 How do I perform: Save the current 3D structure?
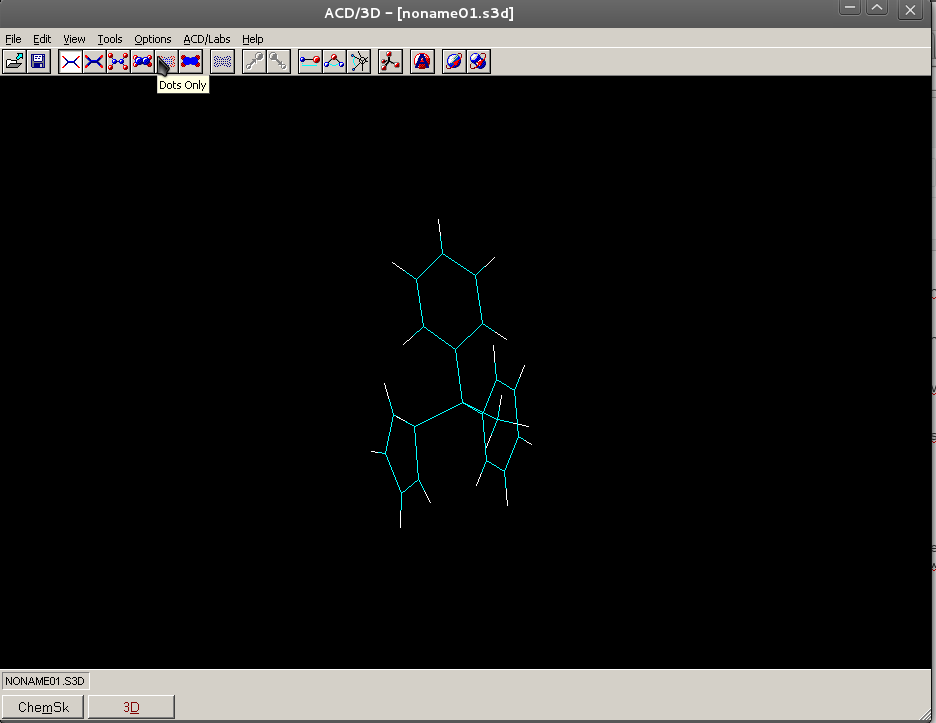(x=38, y=61)
